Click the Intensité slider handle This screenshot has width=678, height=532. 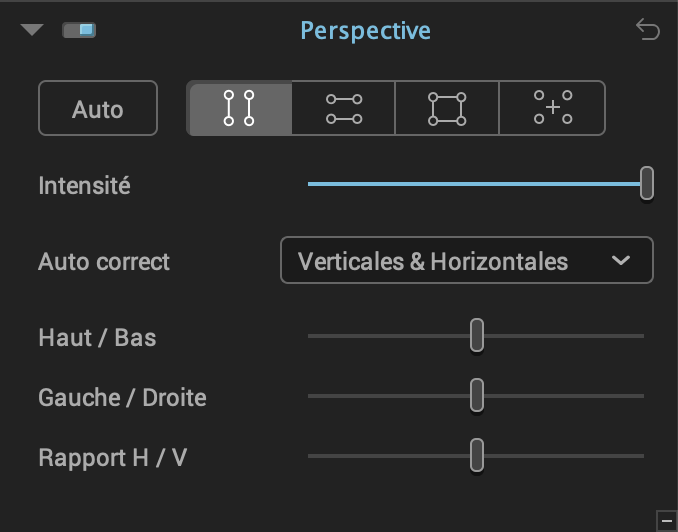pos(646,183)
